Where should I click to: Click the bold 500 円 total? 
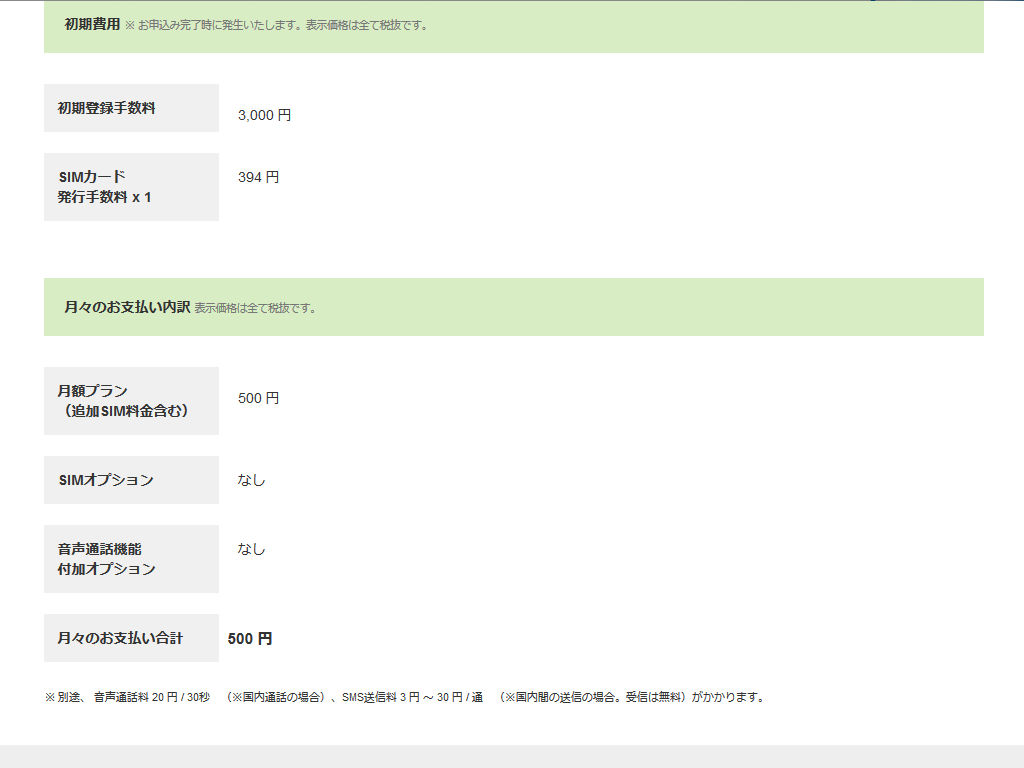[250, 639]
